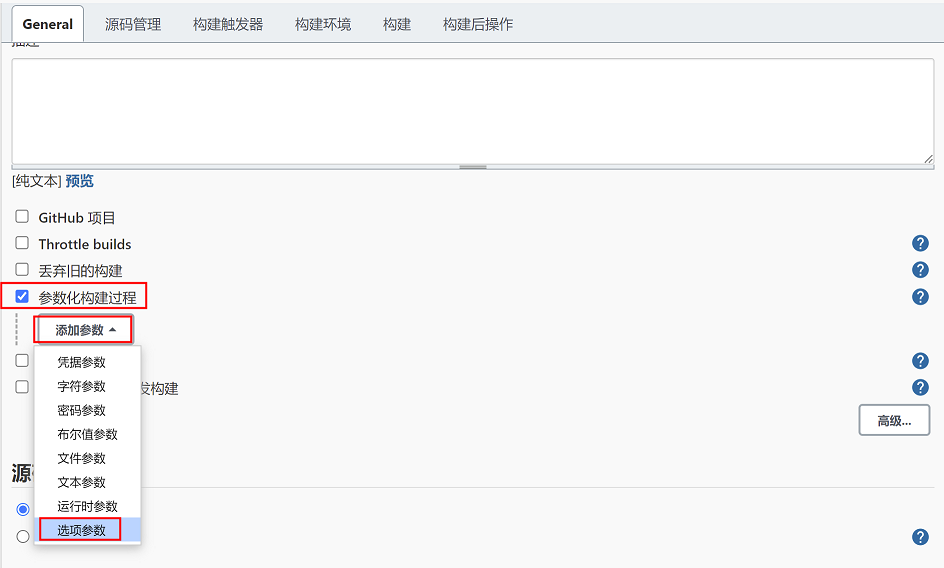
Task: Click the 预览 link
Action: tap(79, 181)
